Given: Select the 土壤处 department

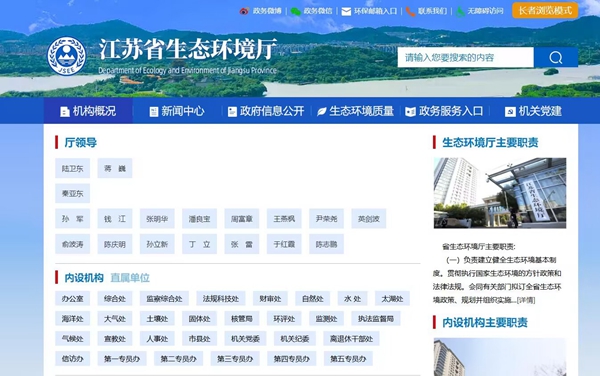Looking at the screenshot, I should [157, 319].
